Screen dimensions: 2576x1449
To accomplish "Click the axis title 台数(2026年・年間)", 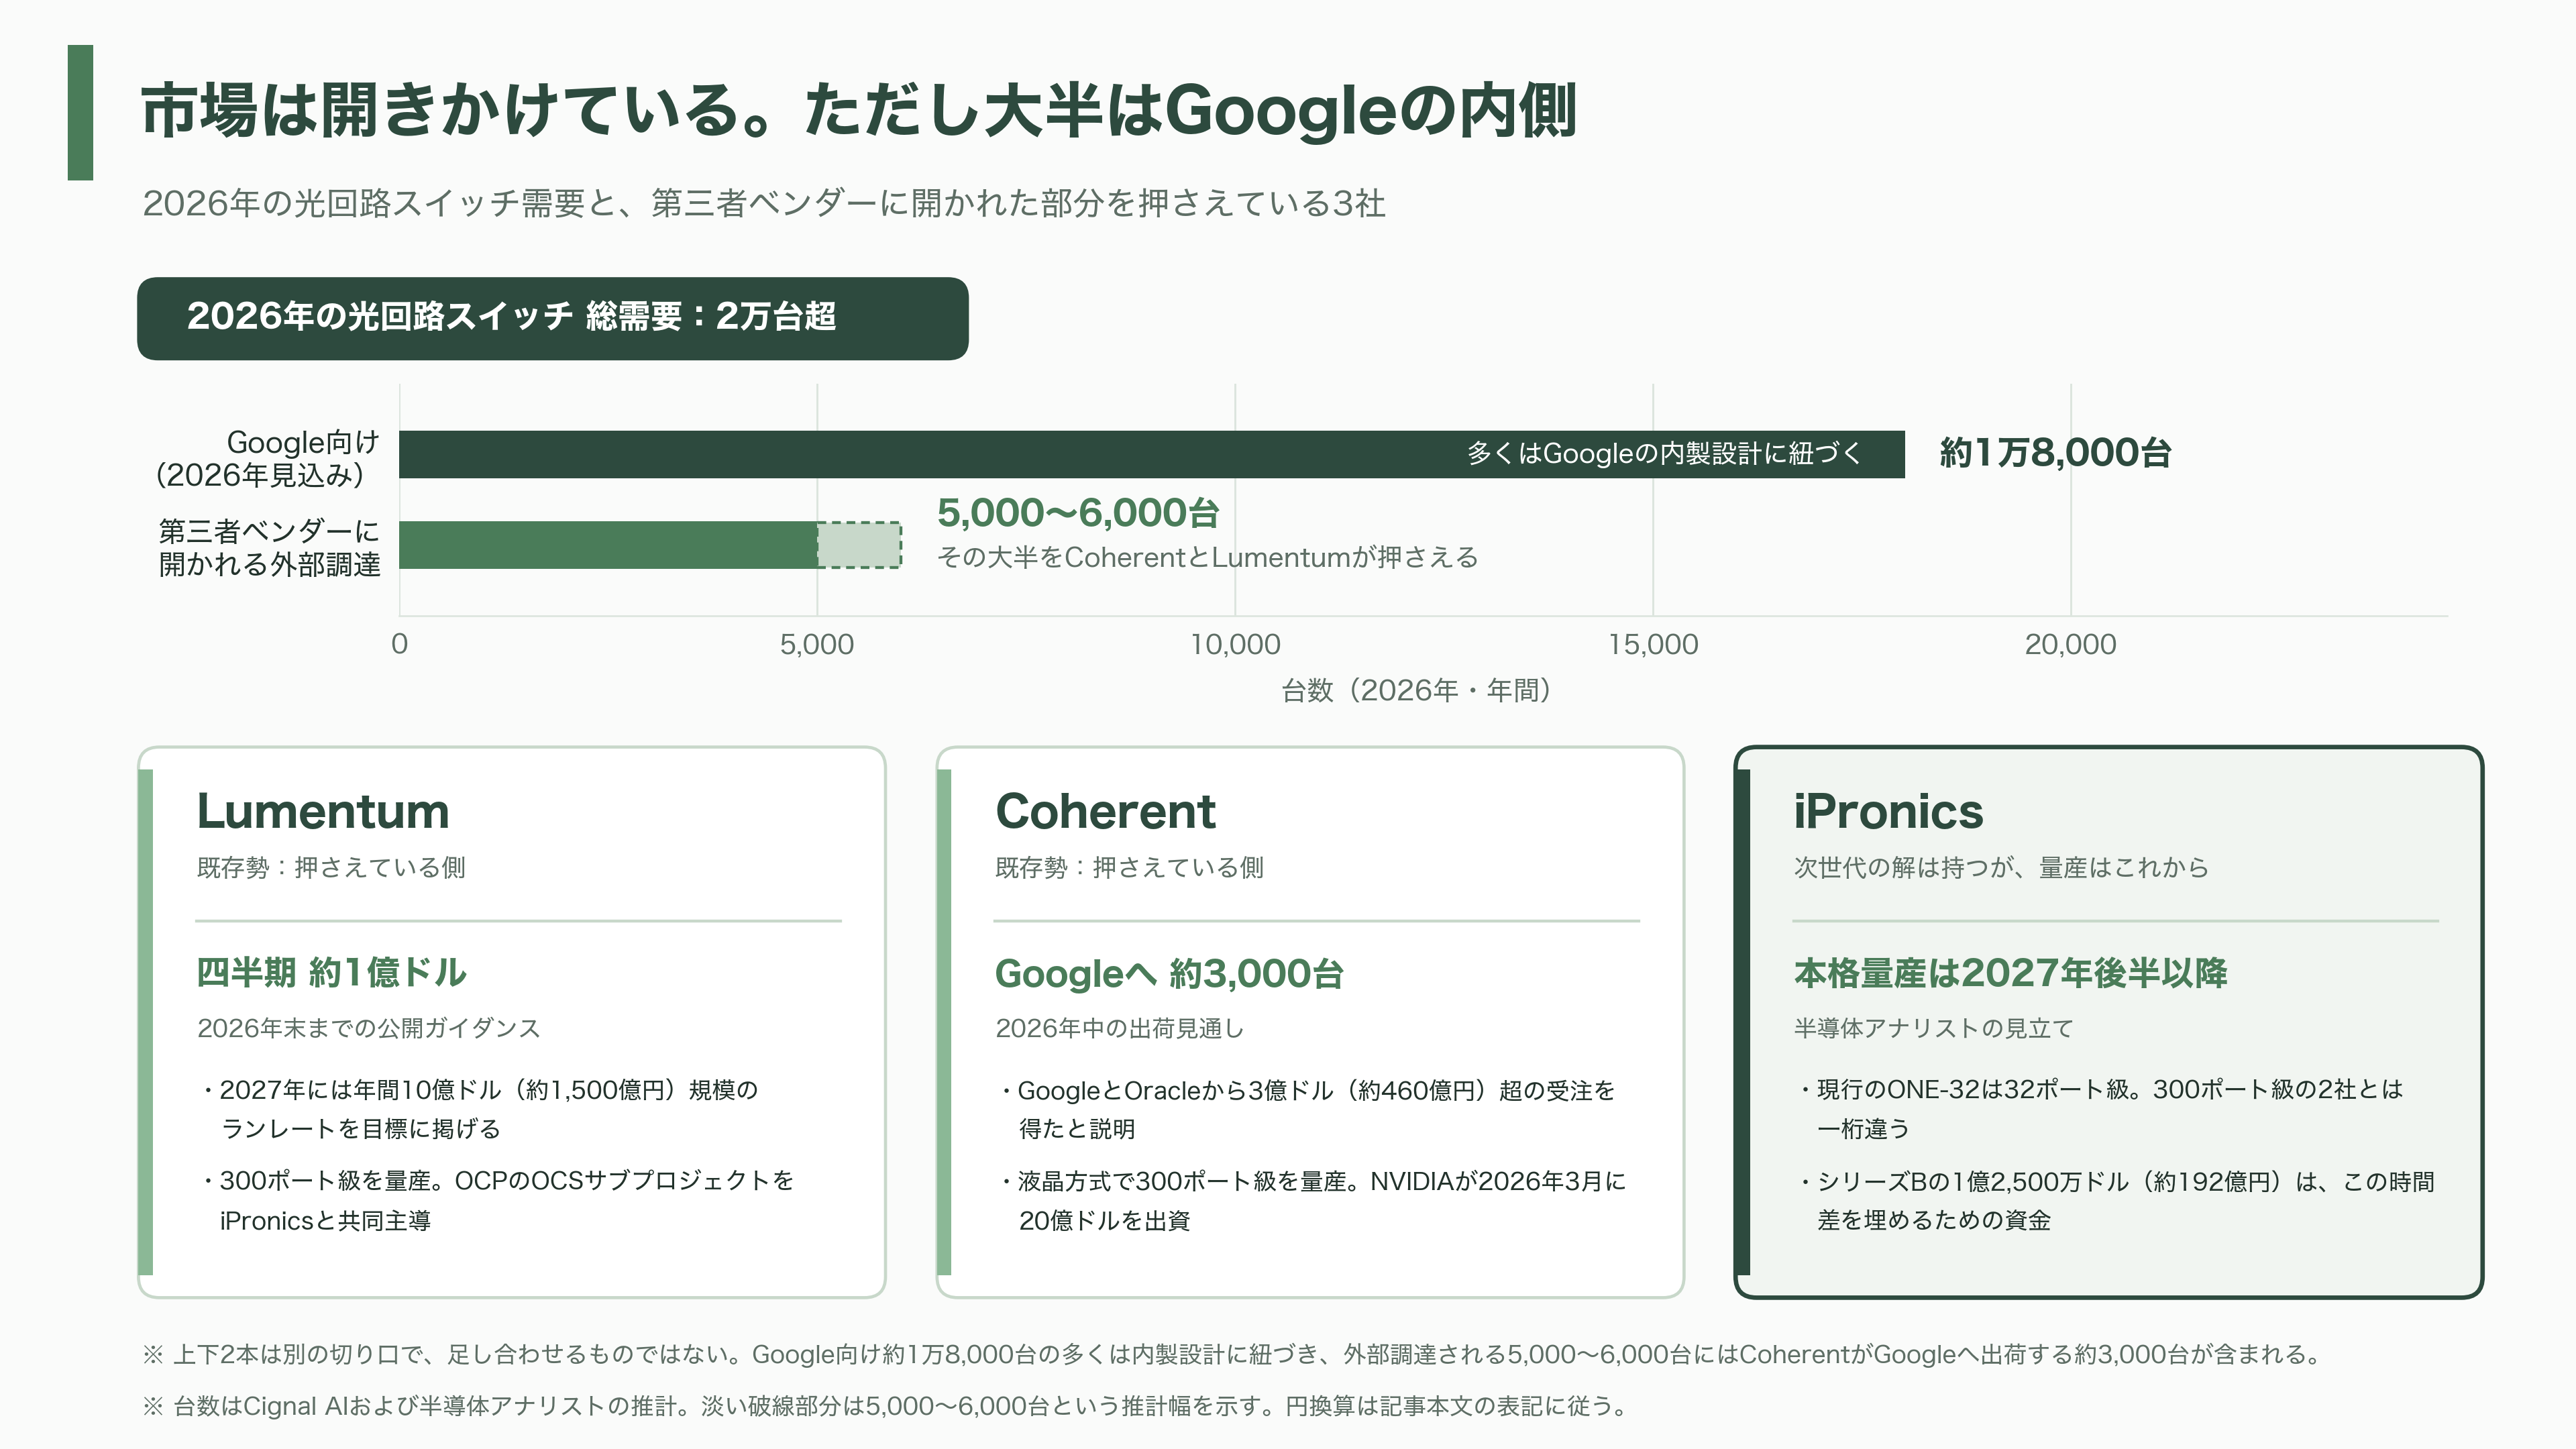I will 1416,690.
